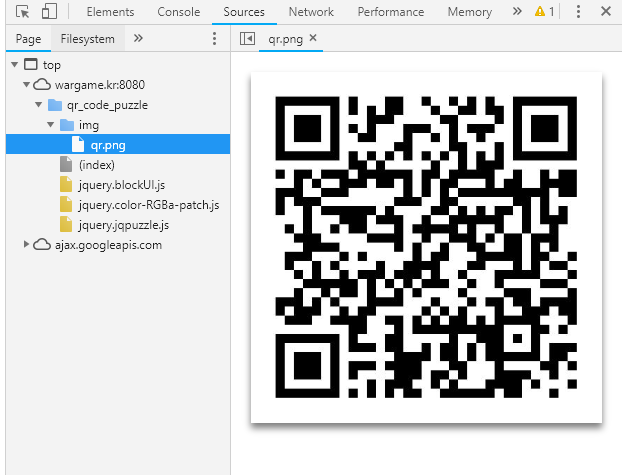
Task: Show more DevTools panels with top chevron
Action: tap(517, 11)
